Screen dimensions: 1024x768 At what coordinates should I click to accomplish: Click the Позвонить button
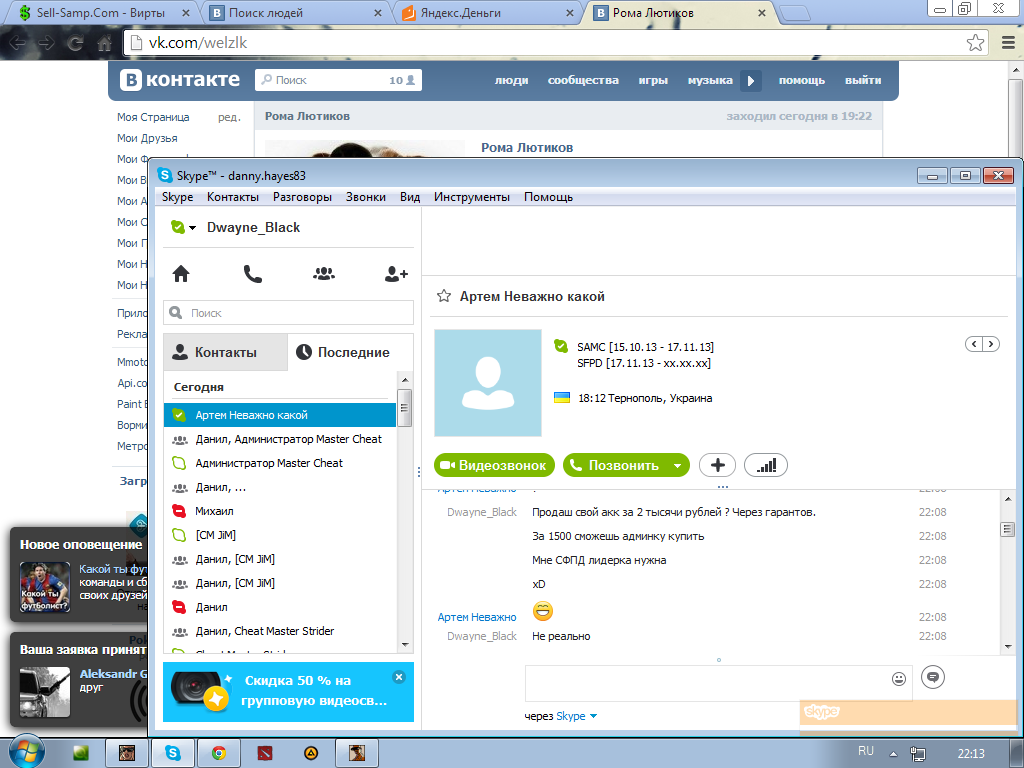point(616,465)
